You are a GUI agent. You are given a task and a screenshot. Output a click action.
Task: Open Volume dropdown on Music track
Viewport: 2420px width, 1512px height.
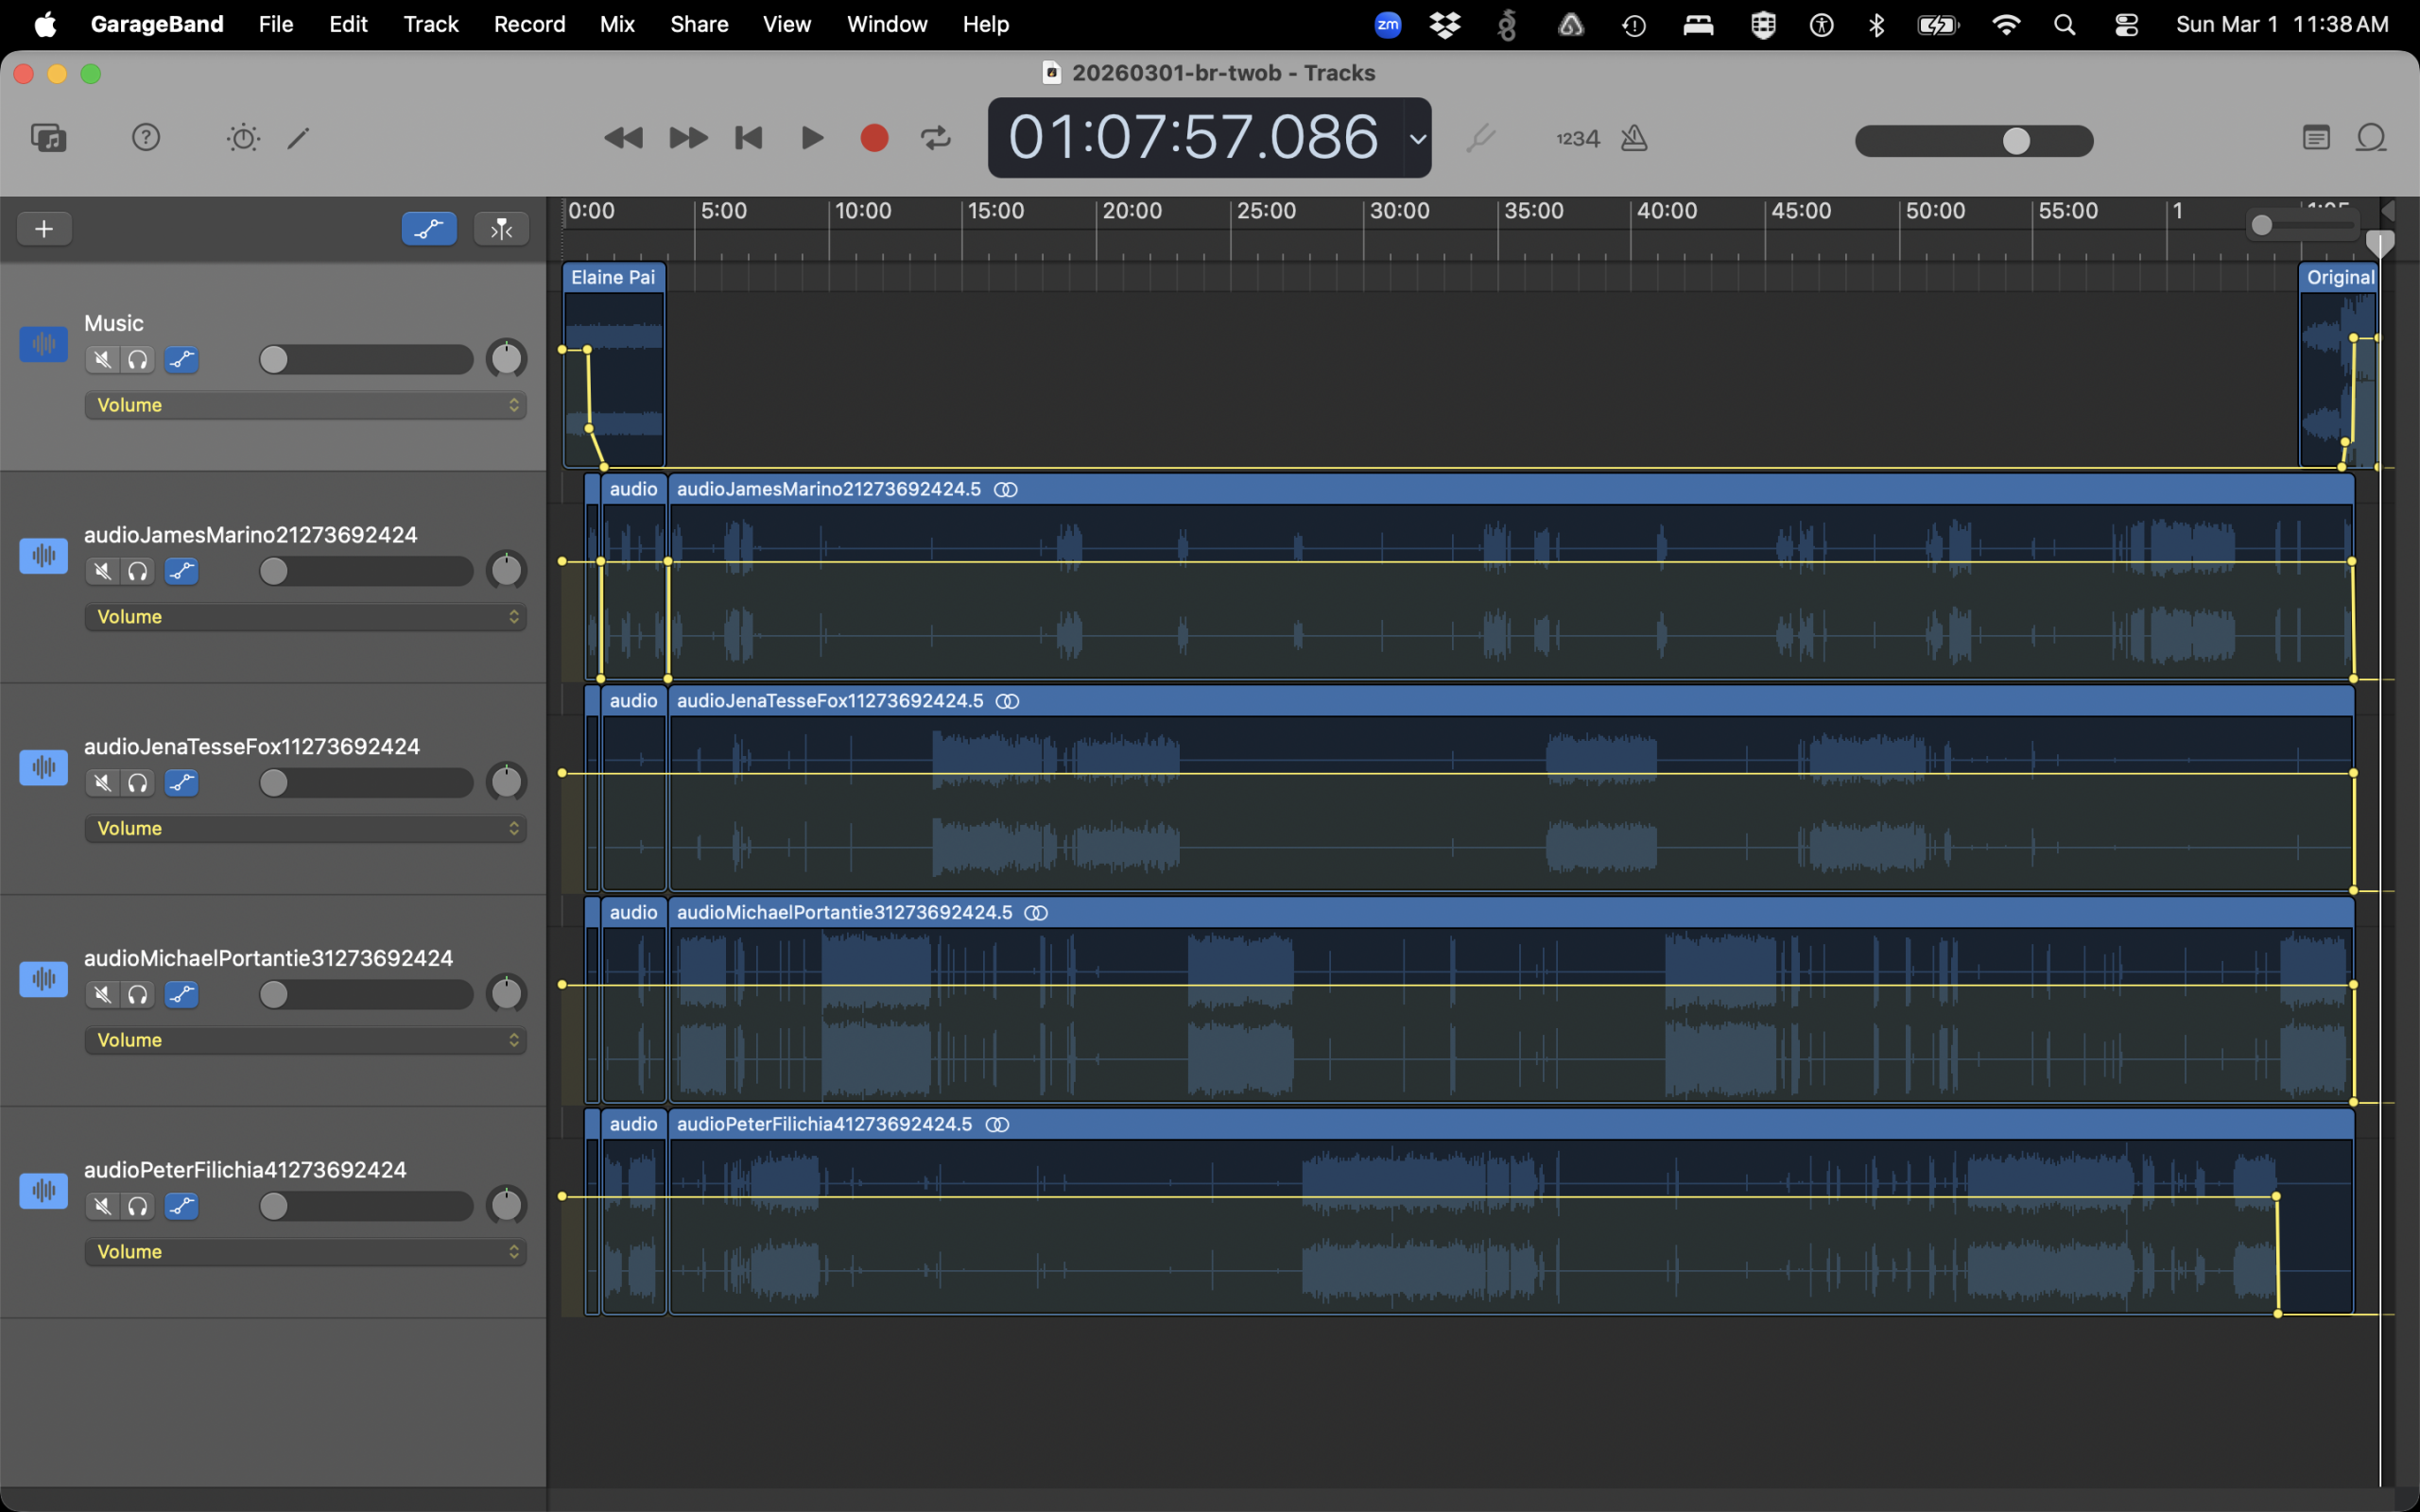[x=305, y=405]
